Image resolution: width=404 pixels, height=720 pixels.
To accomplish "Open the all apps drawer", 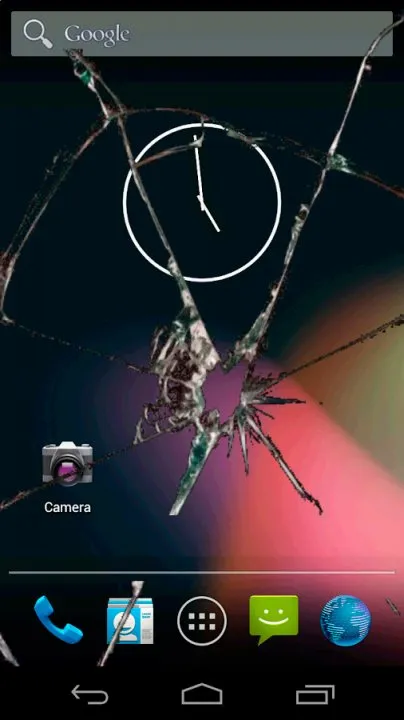I will coord(202,621).
